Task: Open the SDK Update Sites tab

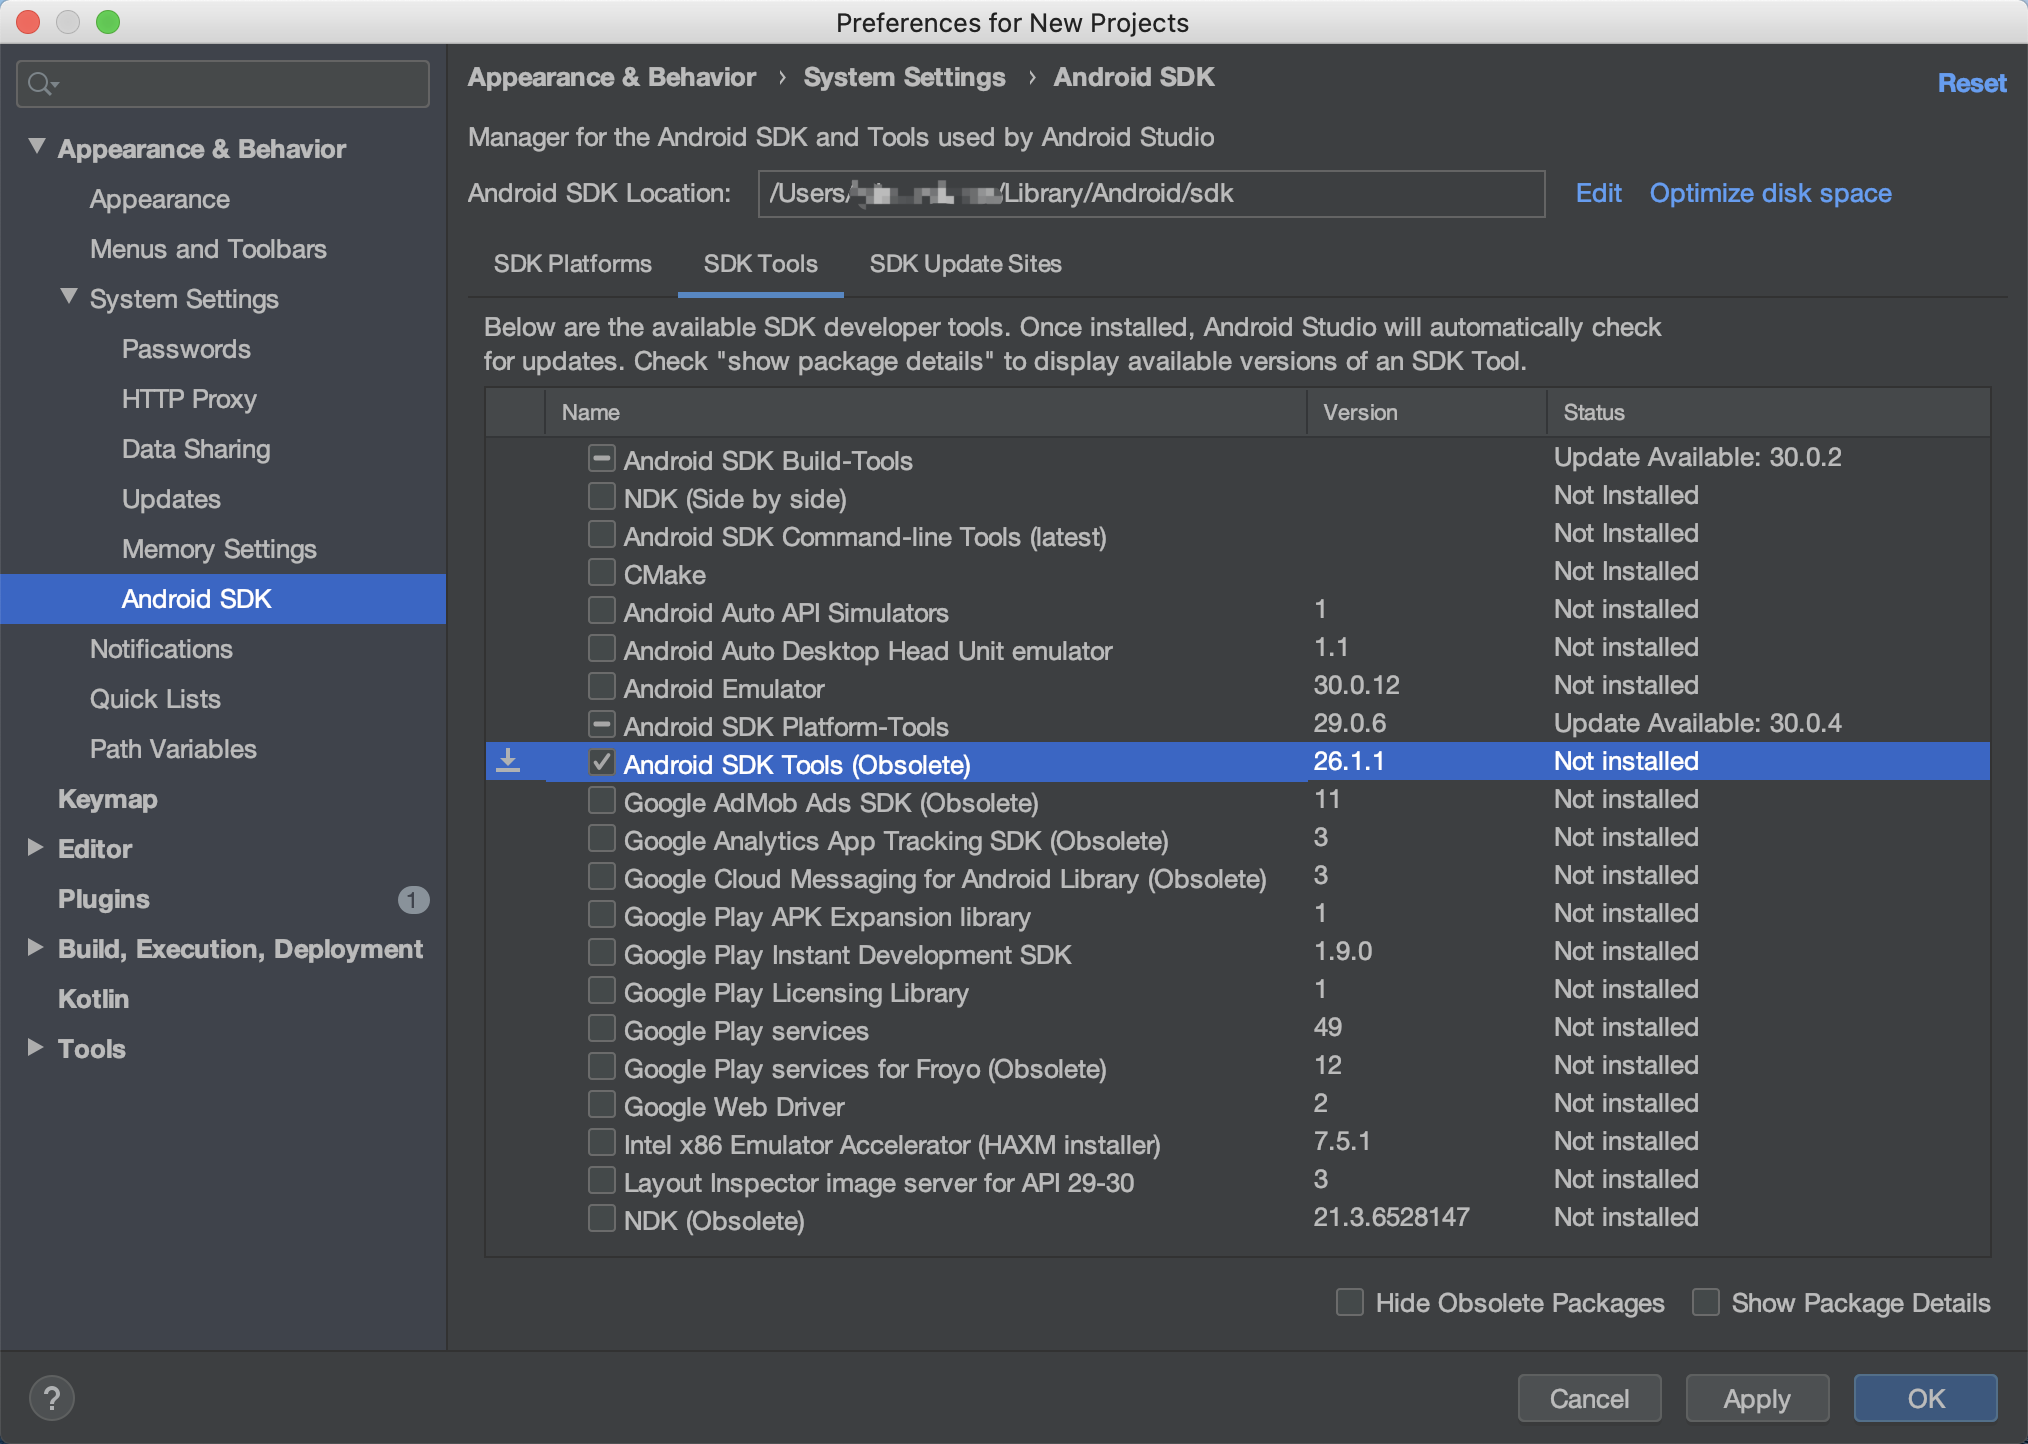Action: pyautogui.click(x=965, y=264)
